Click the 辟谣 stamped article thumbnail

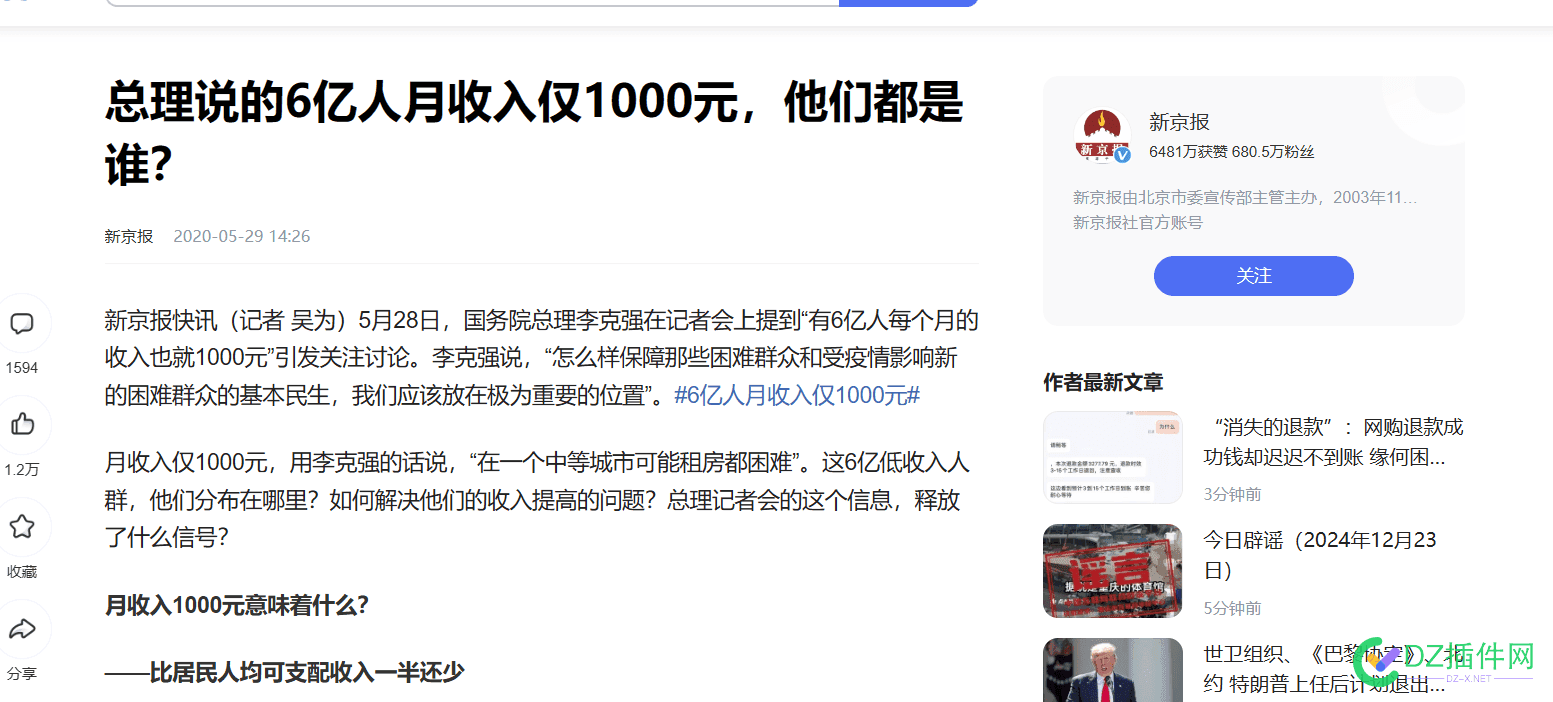coord(1113,571)
